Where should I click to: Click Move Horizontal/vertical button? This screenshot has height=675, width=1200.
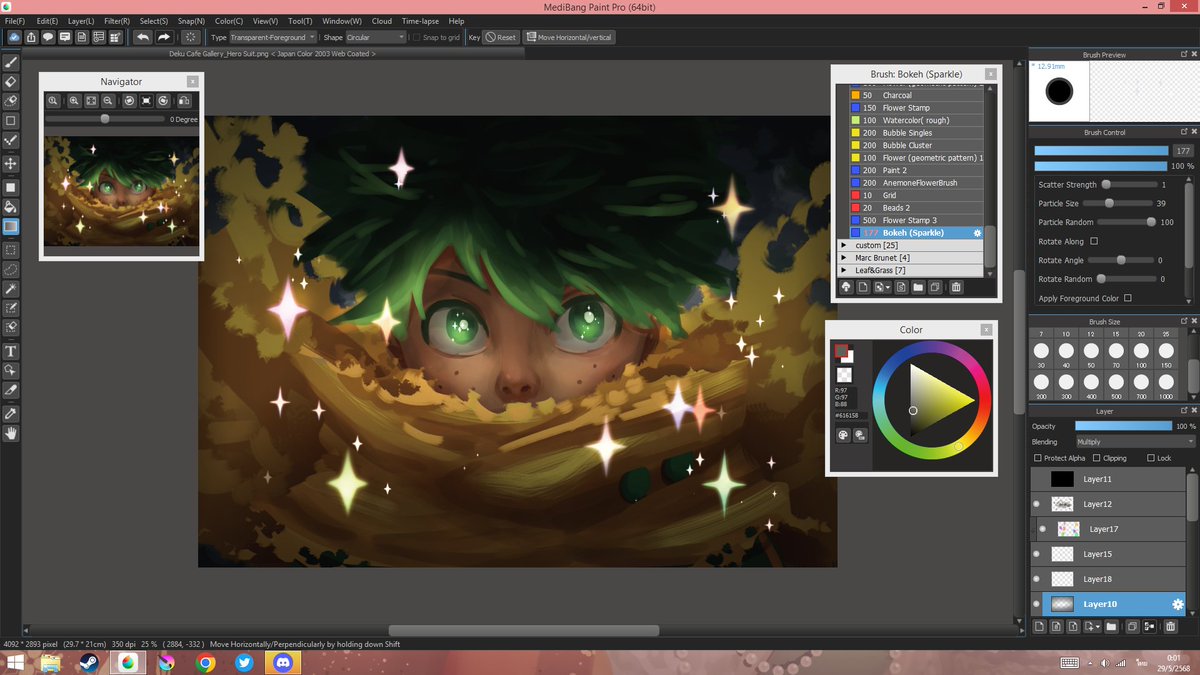[569, 37]
